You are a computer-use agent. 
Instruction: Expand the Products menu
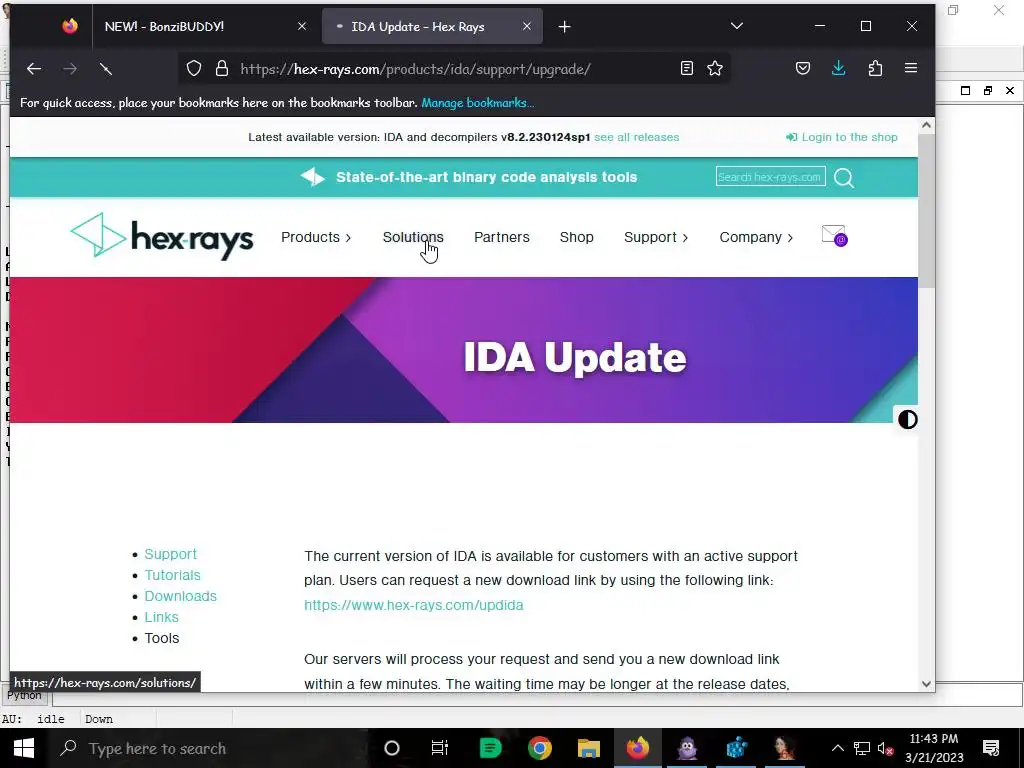click(x=316, y=237)
